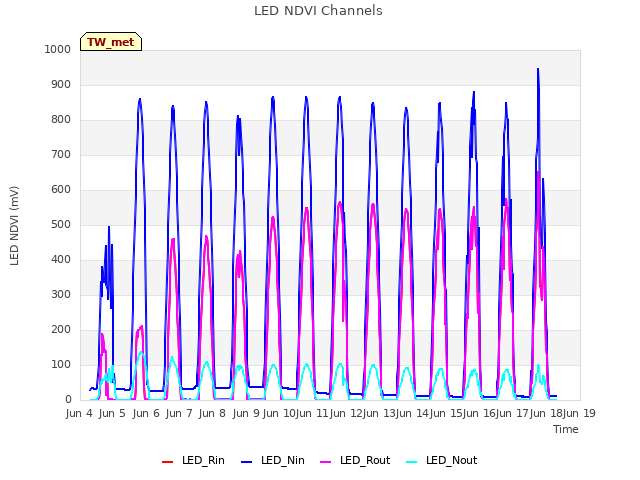Click the 1000 y-axis tick label
Screen dimensions: 640x480
(58, 49)
